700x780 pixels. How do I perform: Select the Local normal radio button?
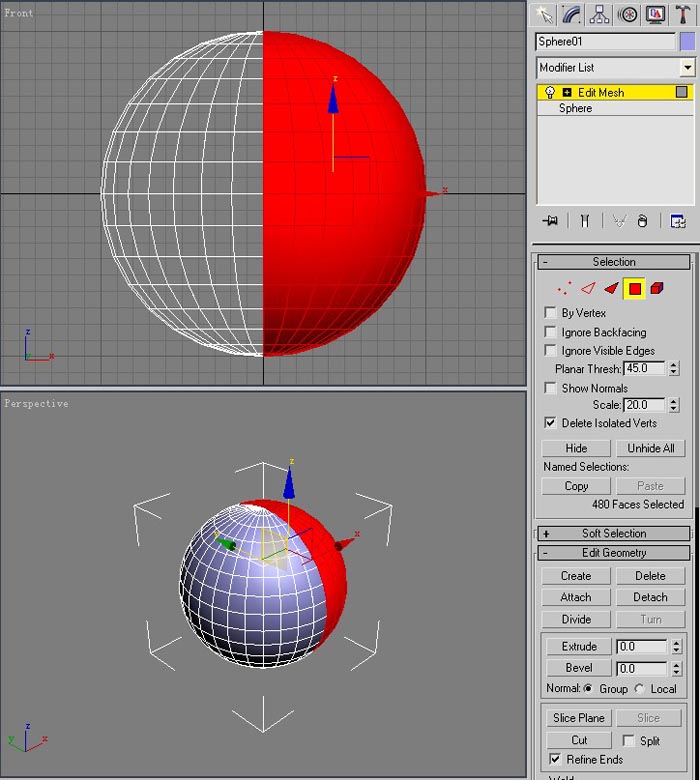pyautogui.click(x=639, y=688)
